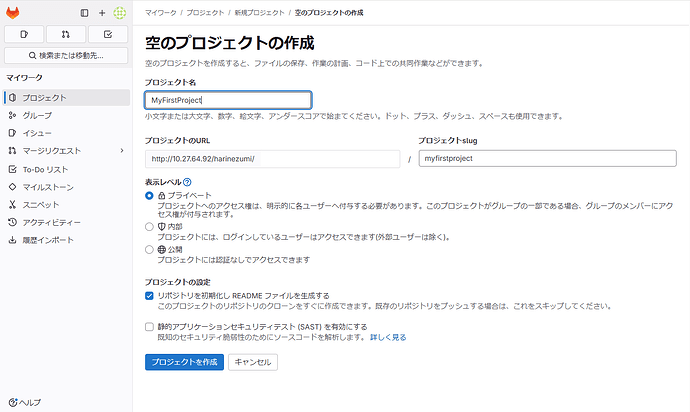
Task: Open To-Do list shortcut icon
Action: pyautogui.click(x=108, y=33)
